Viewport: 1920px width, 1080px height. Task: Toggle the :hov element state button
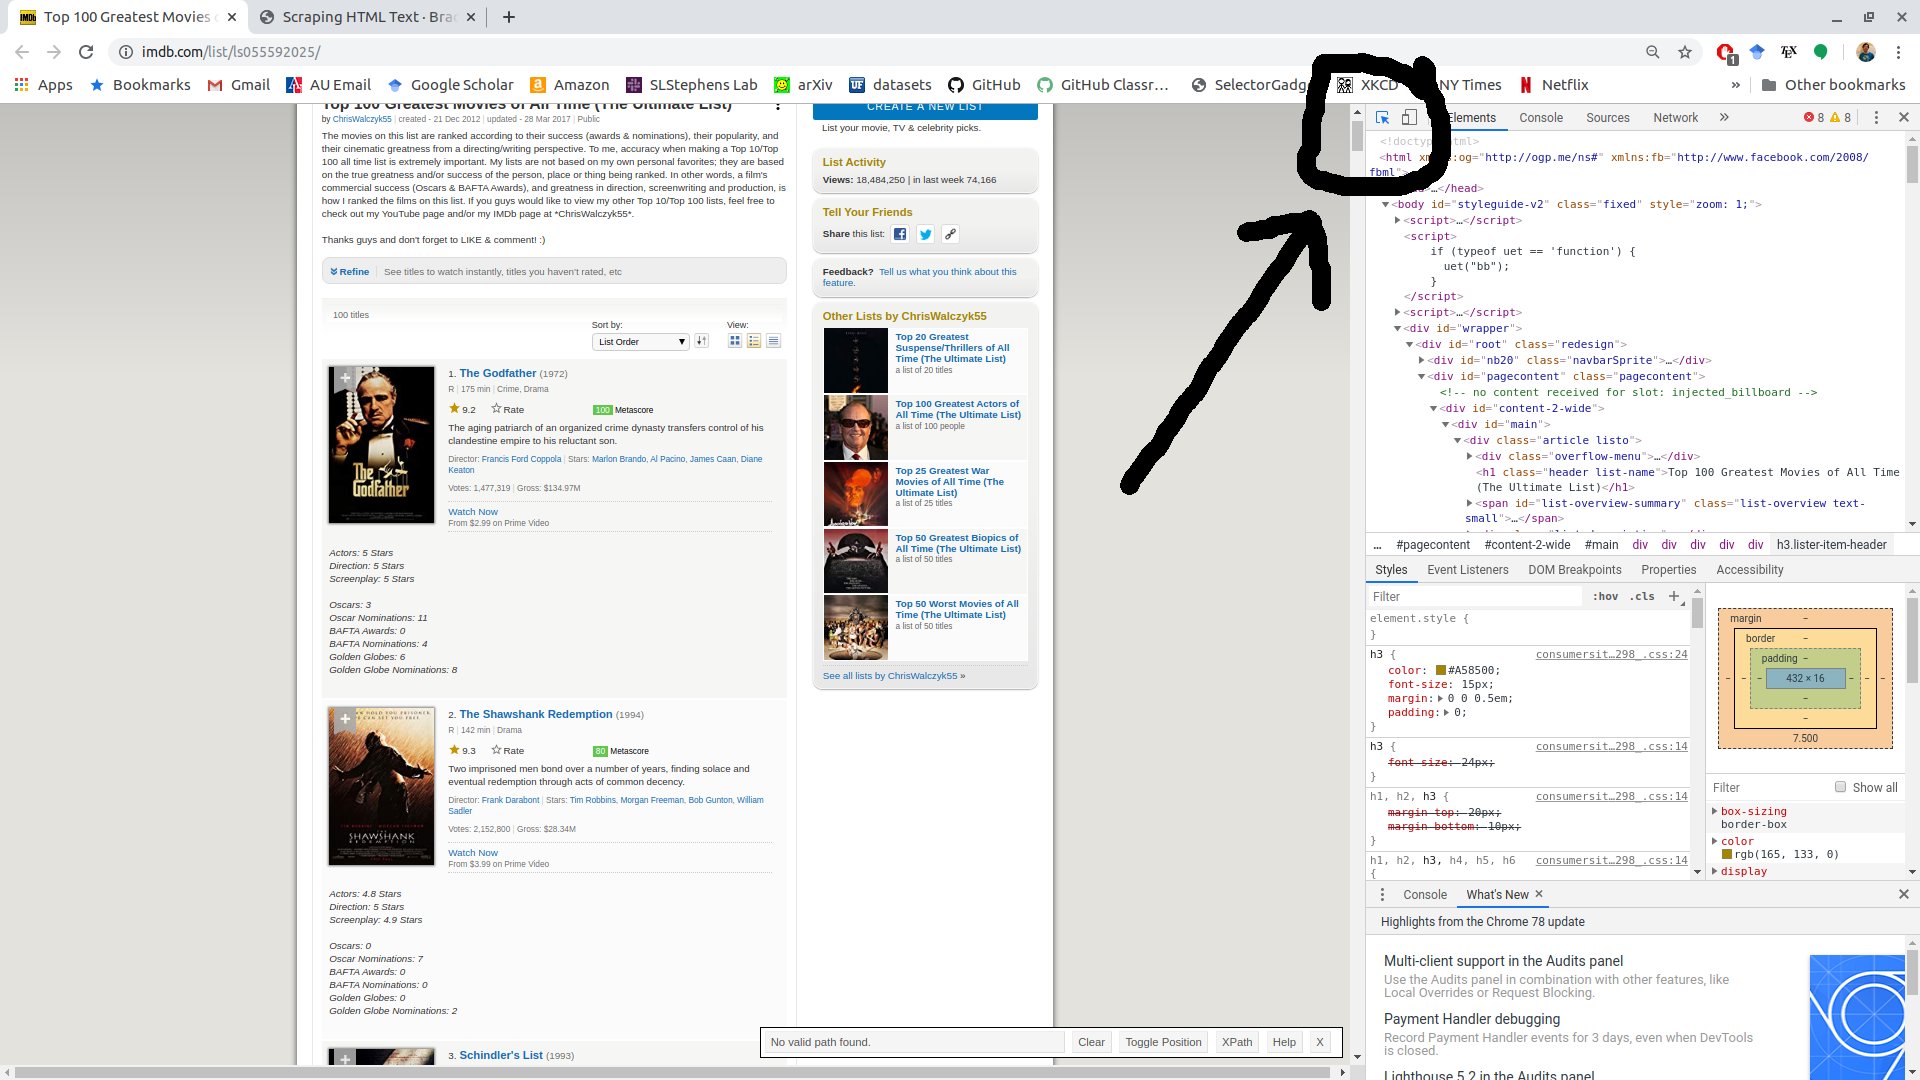coord(1605,596)
